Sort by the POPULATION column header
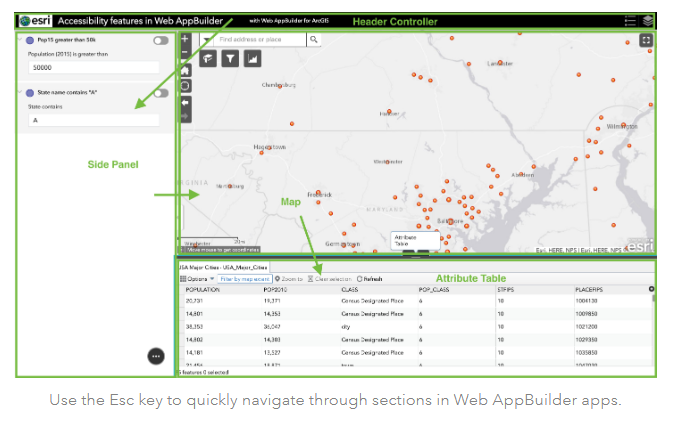 [202, 289]
